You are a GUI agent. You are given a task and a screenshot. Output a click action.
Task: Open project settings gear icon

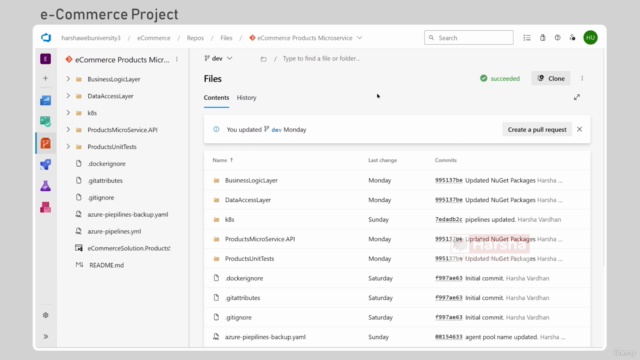(45, 315)
